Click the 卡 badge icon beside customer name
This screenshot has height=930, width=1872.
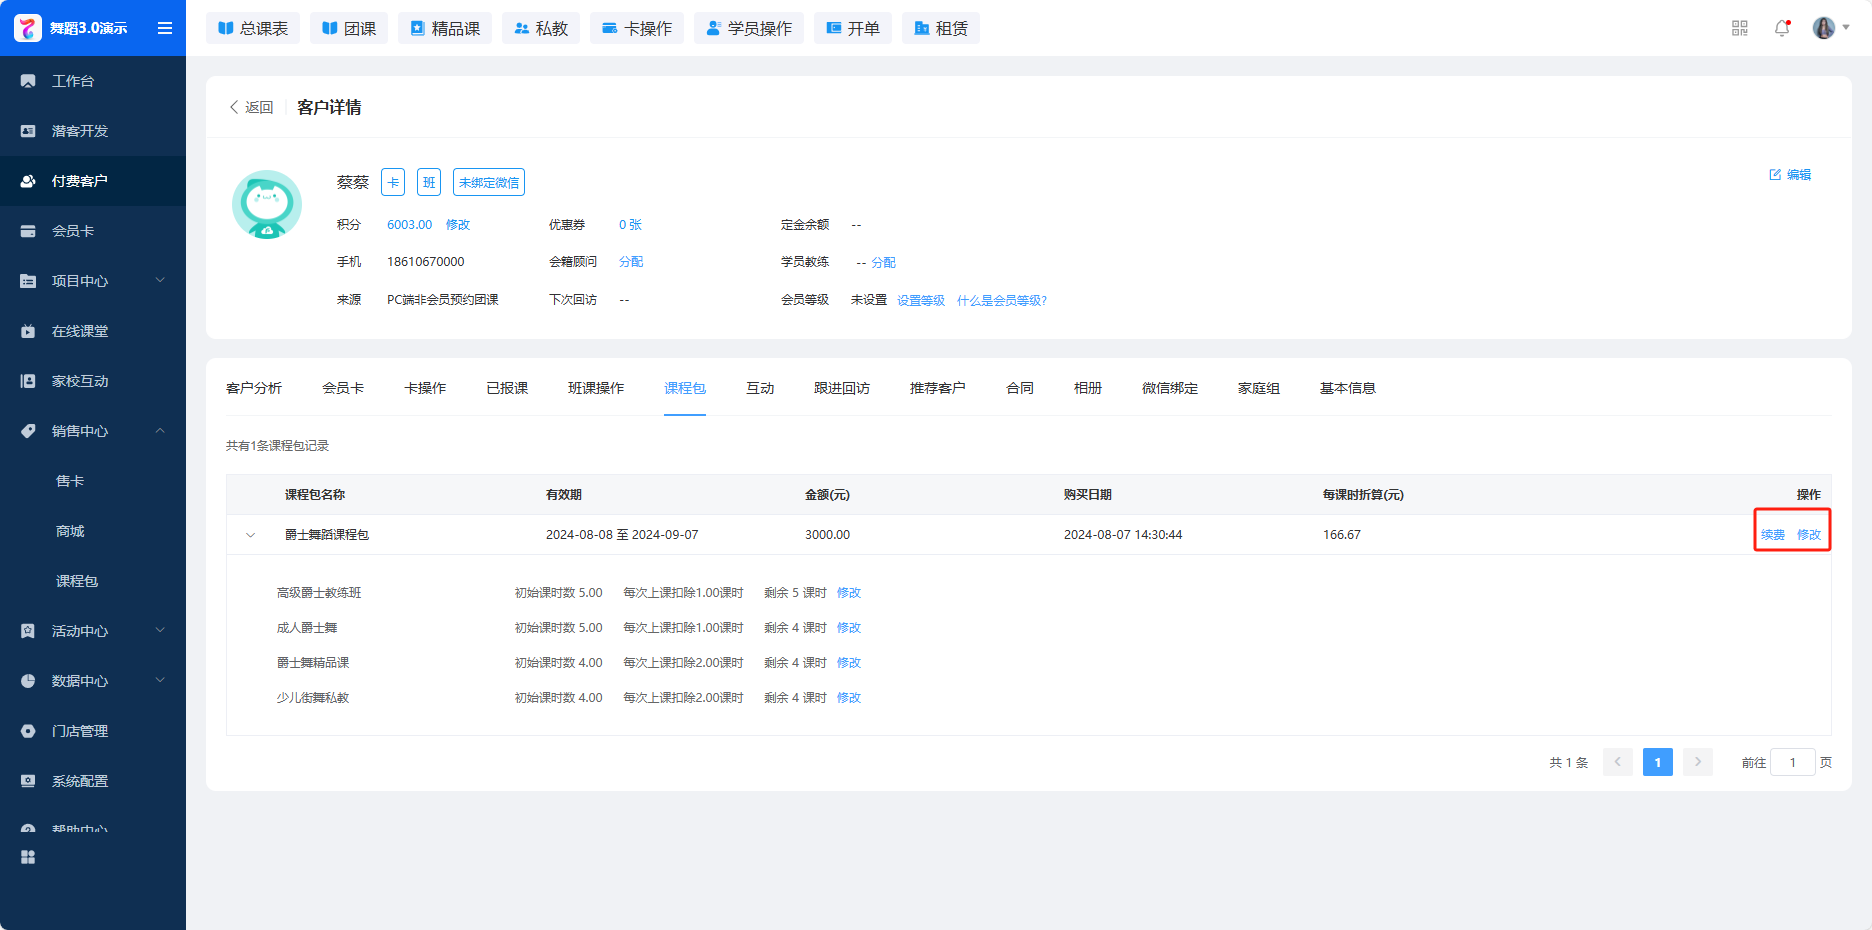393,182
